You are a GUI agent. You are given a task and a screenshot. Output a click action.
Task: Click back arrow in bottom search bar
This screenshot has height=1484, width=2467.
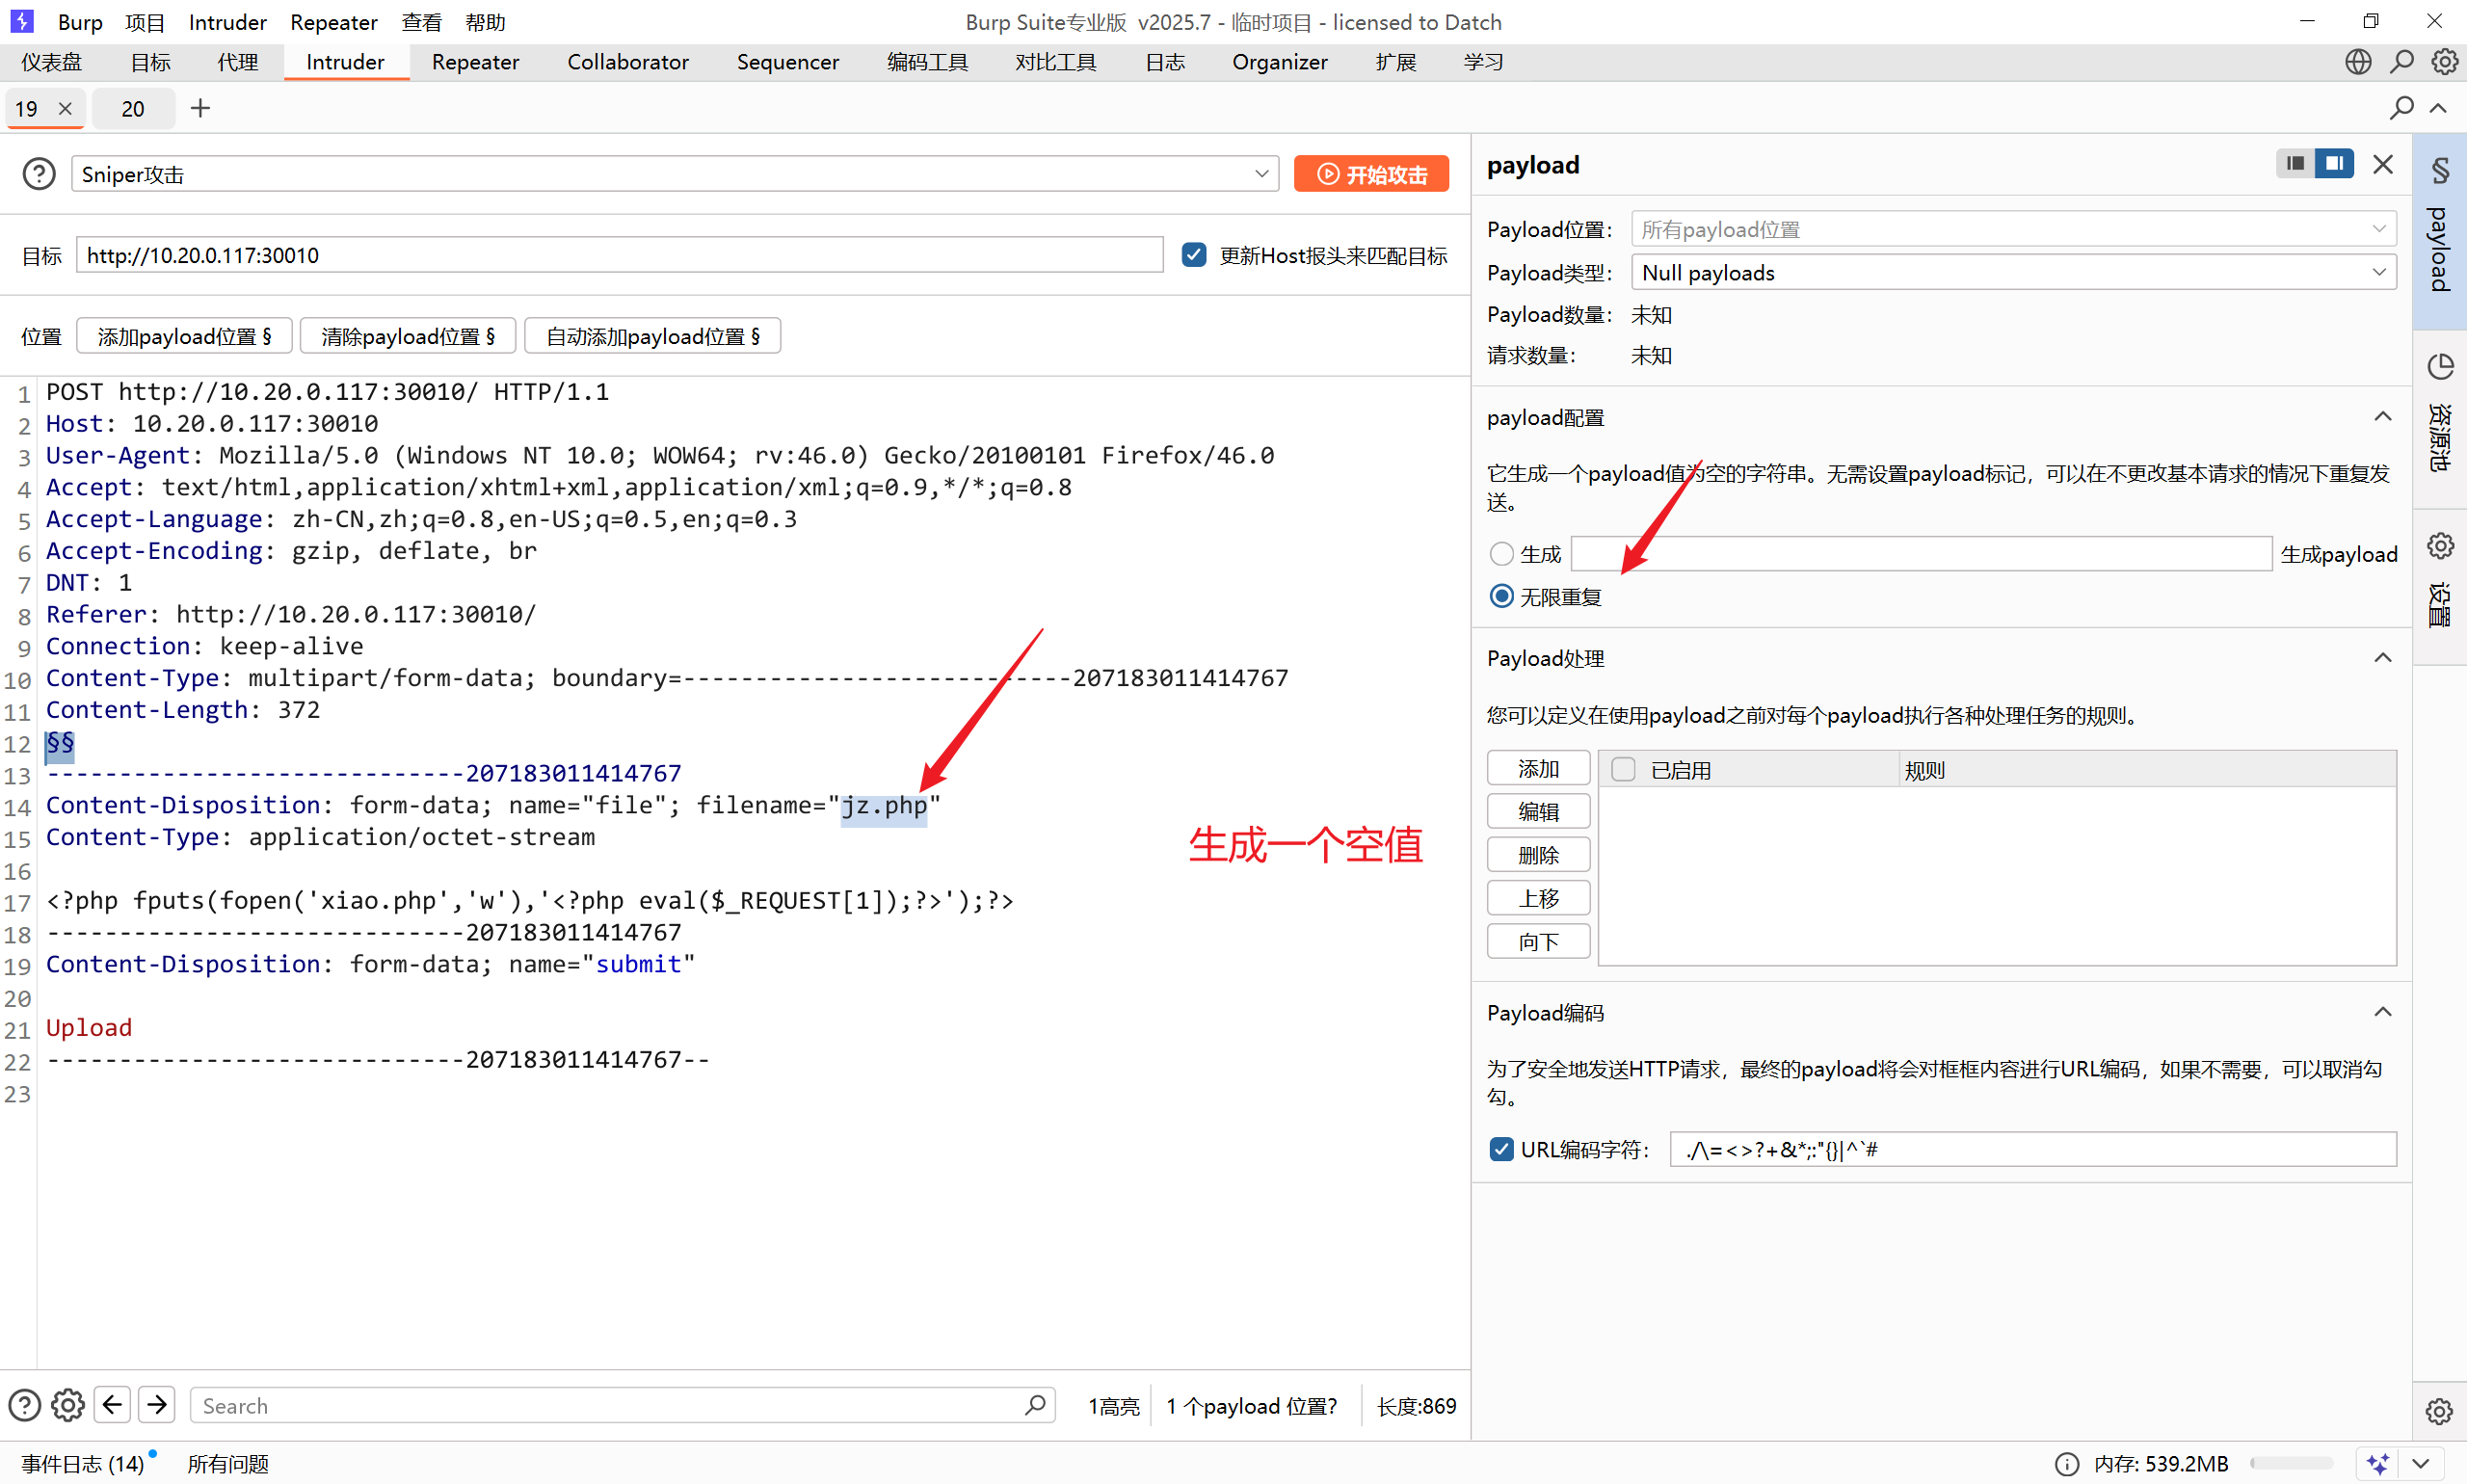pyautogui.click(x=112, y=1405)
